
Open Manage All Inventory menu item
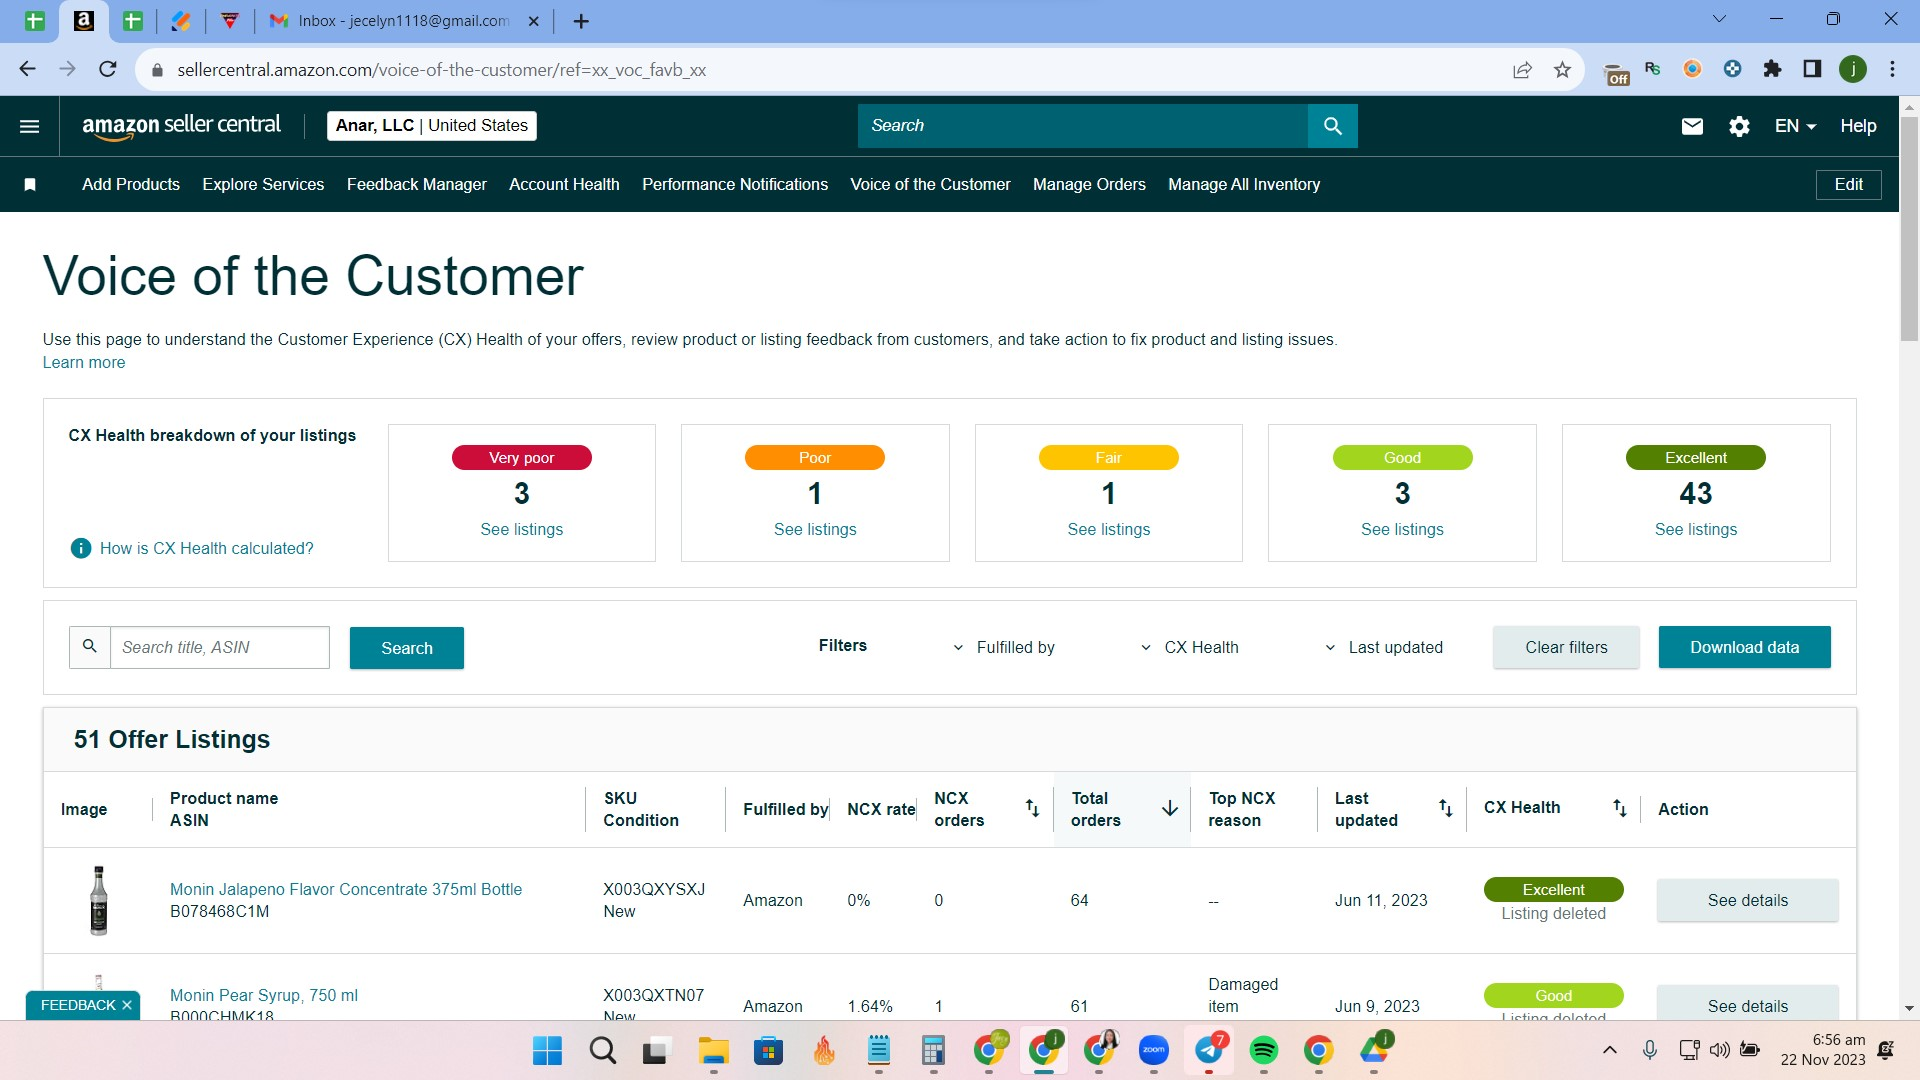(x=1244, y=184)
